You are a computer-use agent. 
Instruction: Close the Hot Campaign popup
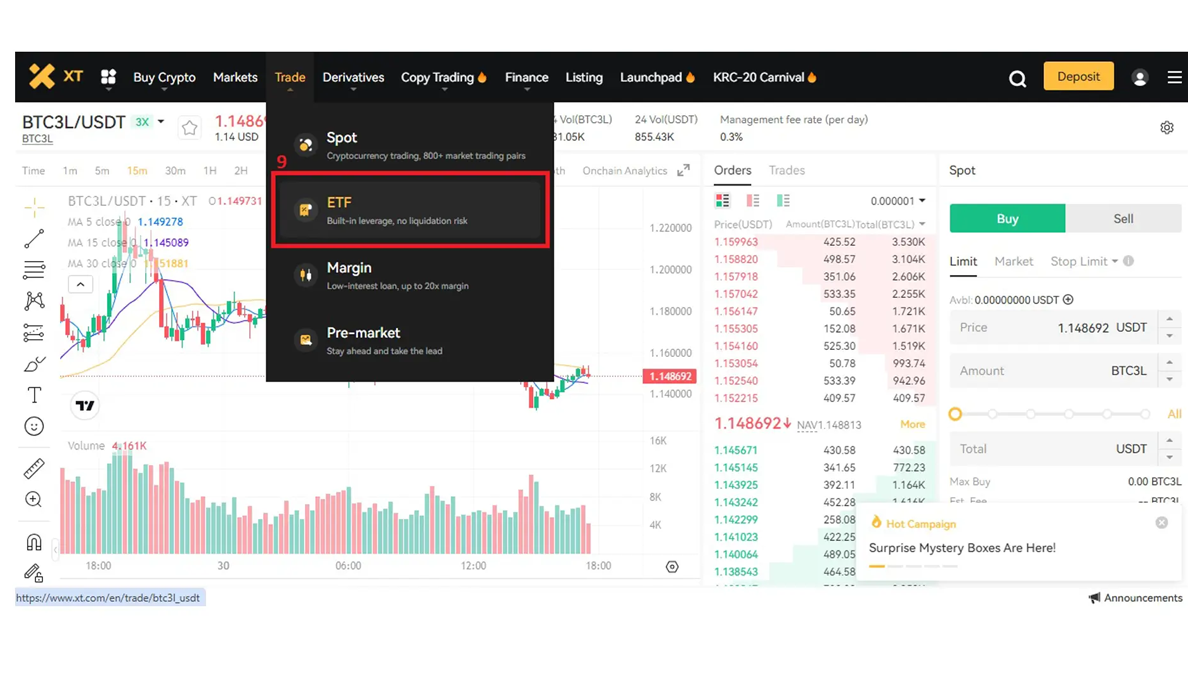click(1161, 523)
